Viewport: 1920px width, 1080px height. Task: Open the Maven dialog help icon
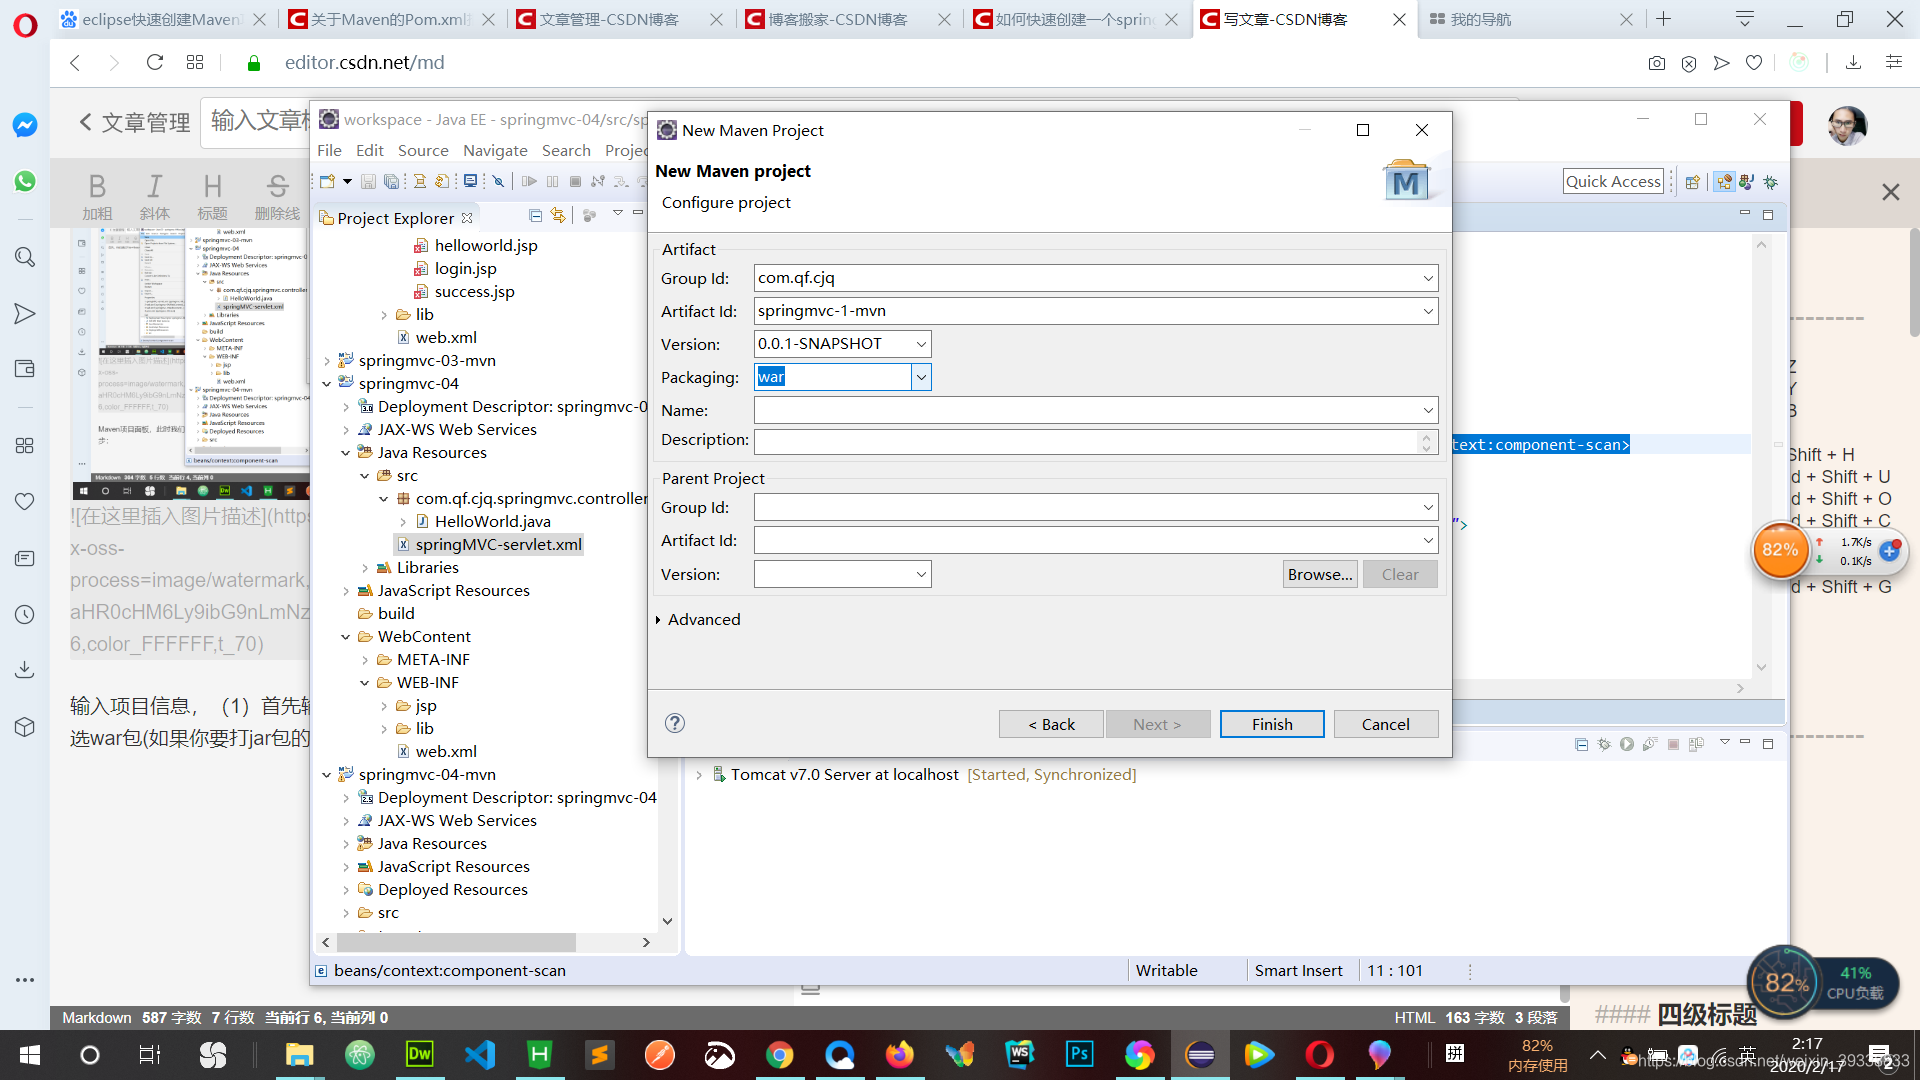(x=675, y=723)
